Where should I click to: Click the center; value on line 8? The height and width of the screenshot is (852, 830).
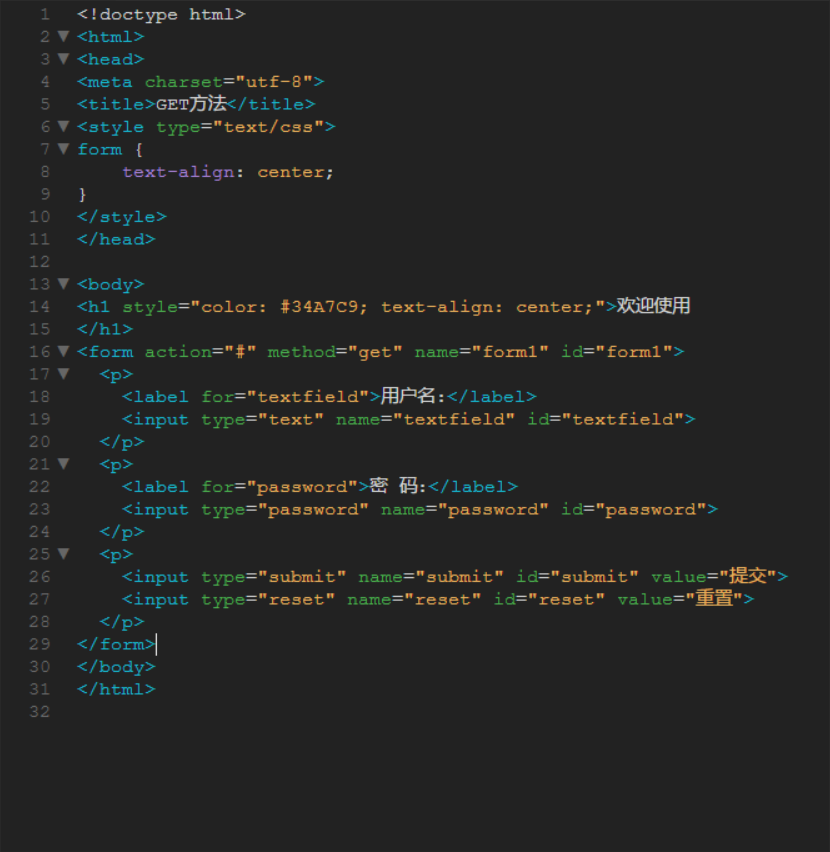coord(295,172)
